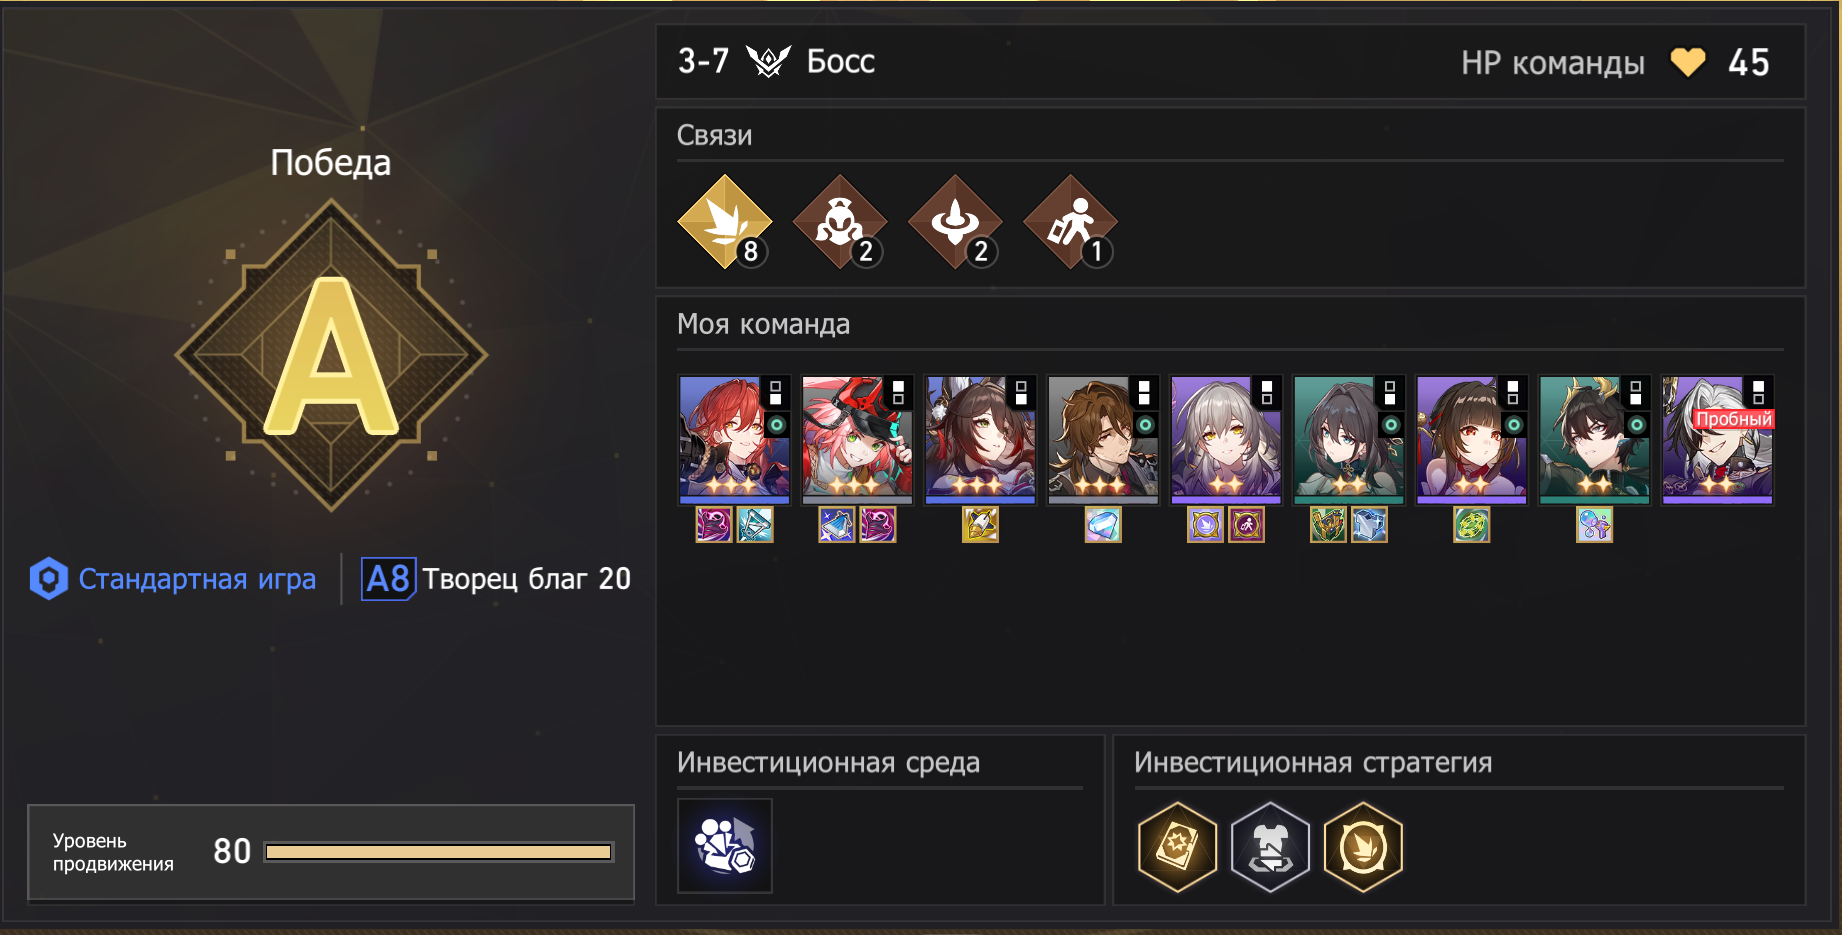This screenshot has height=935, width=1842.
Task: Click the gold equipment item under third character
Action: [x=980, y=525]
